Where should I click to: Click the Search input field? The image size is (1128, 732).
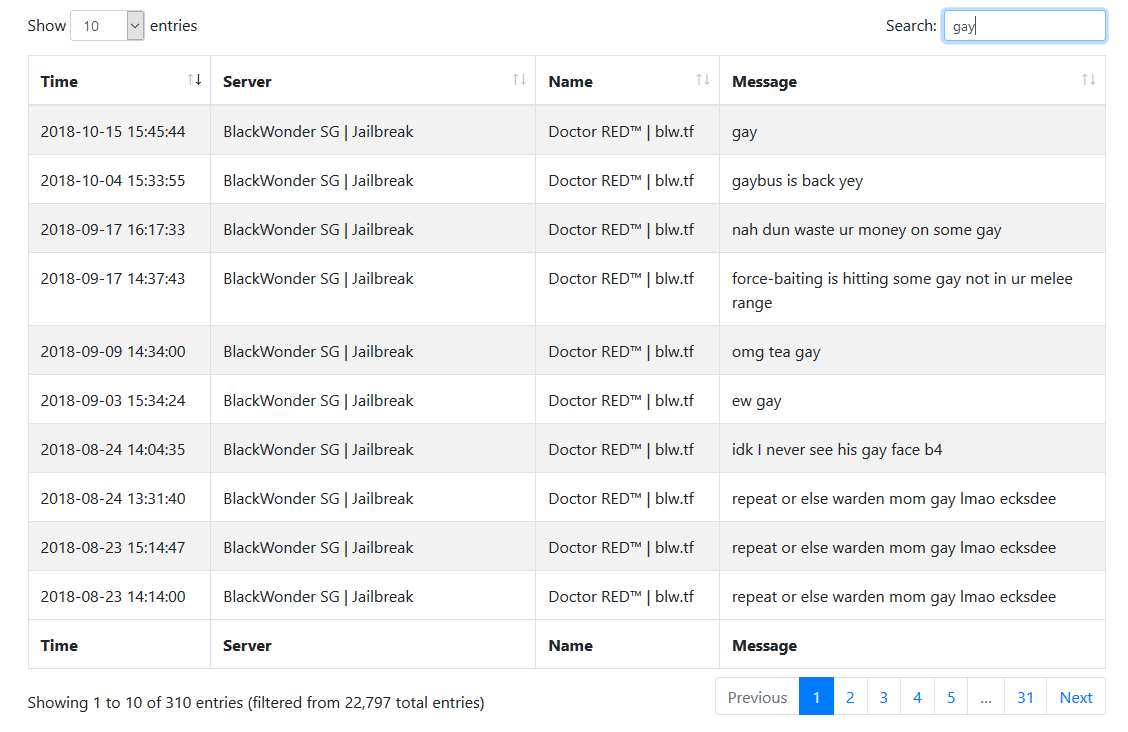[x=1024, y=26]
